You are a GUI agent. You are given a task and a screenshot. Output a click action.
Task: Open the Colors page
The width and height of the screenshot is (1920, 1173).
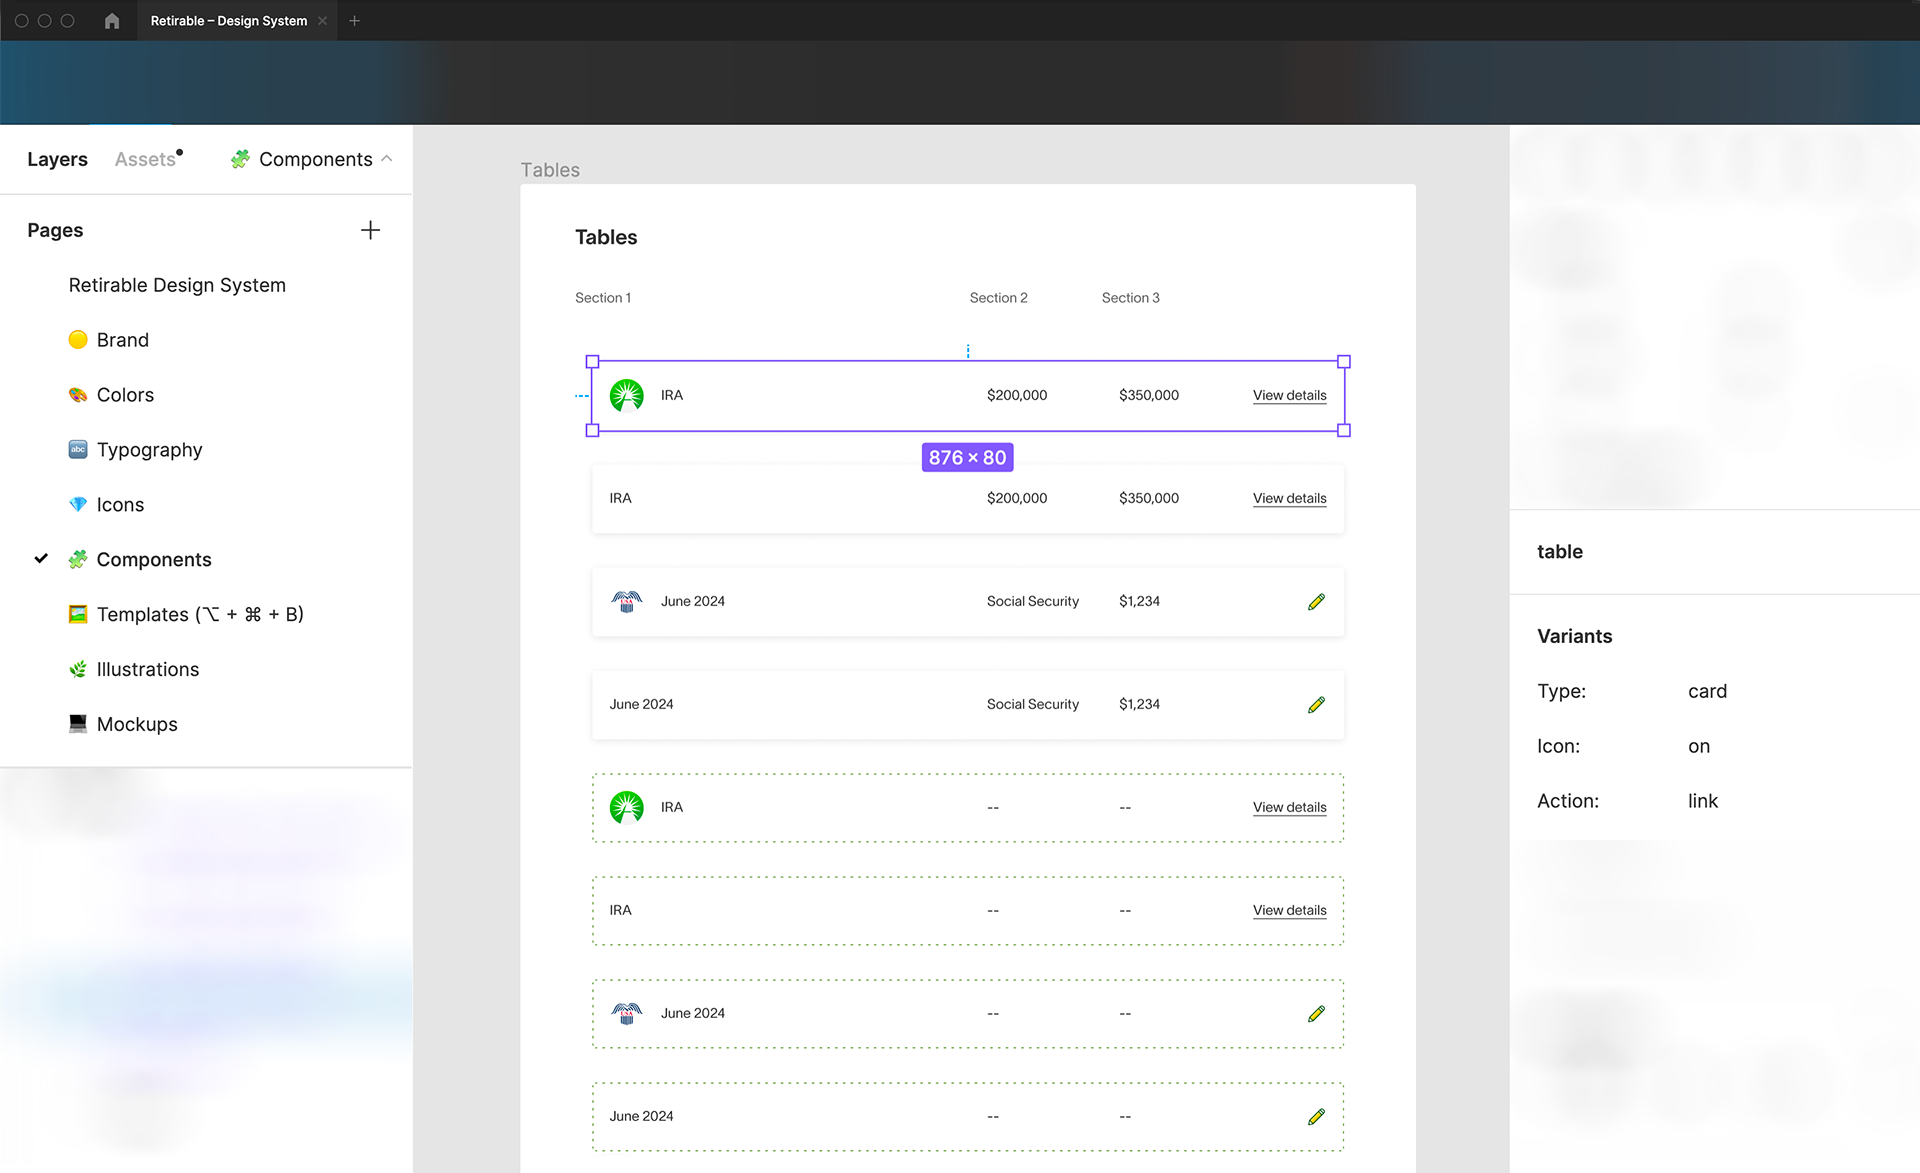(125, 395)
